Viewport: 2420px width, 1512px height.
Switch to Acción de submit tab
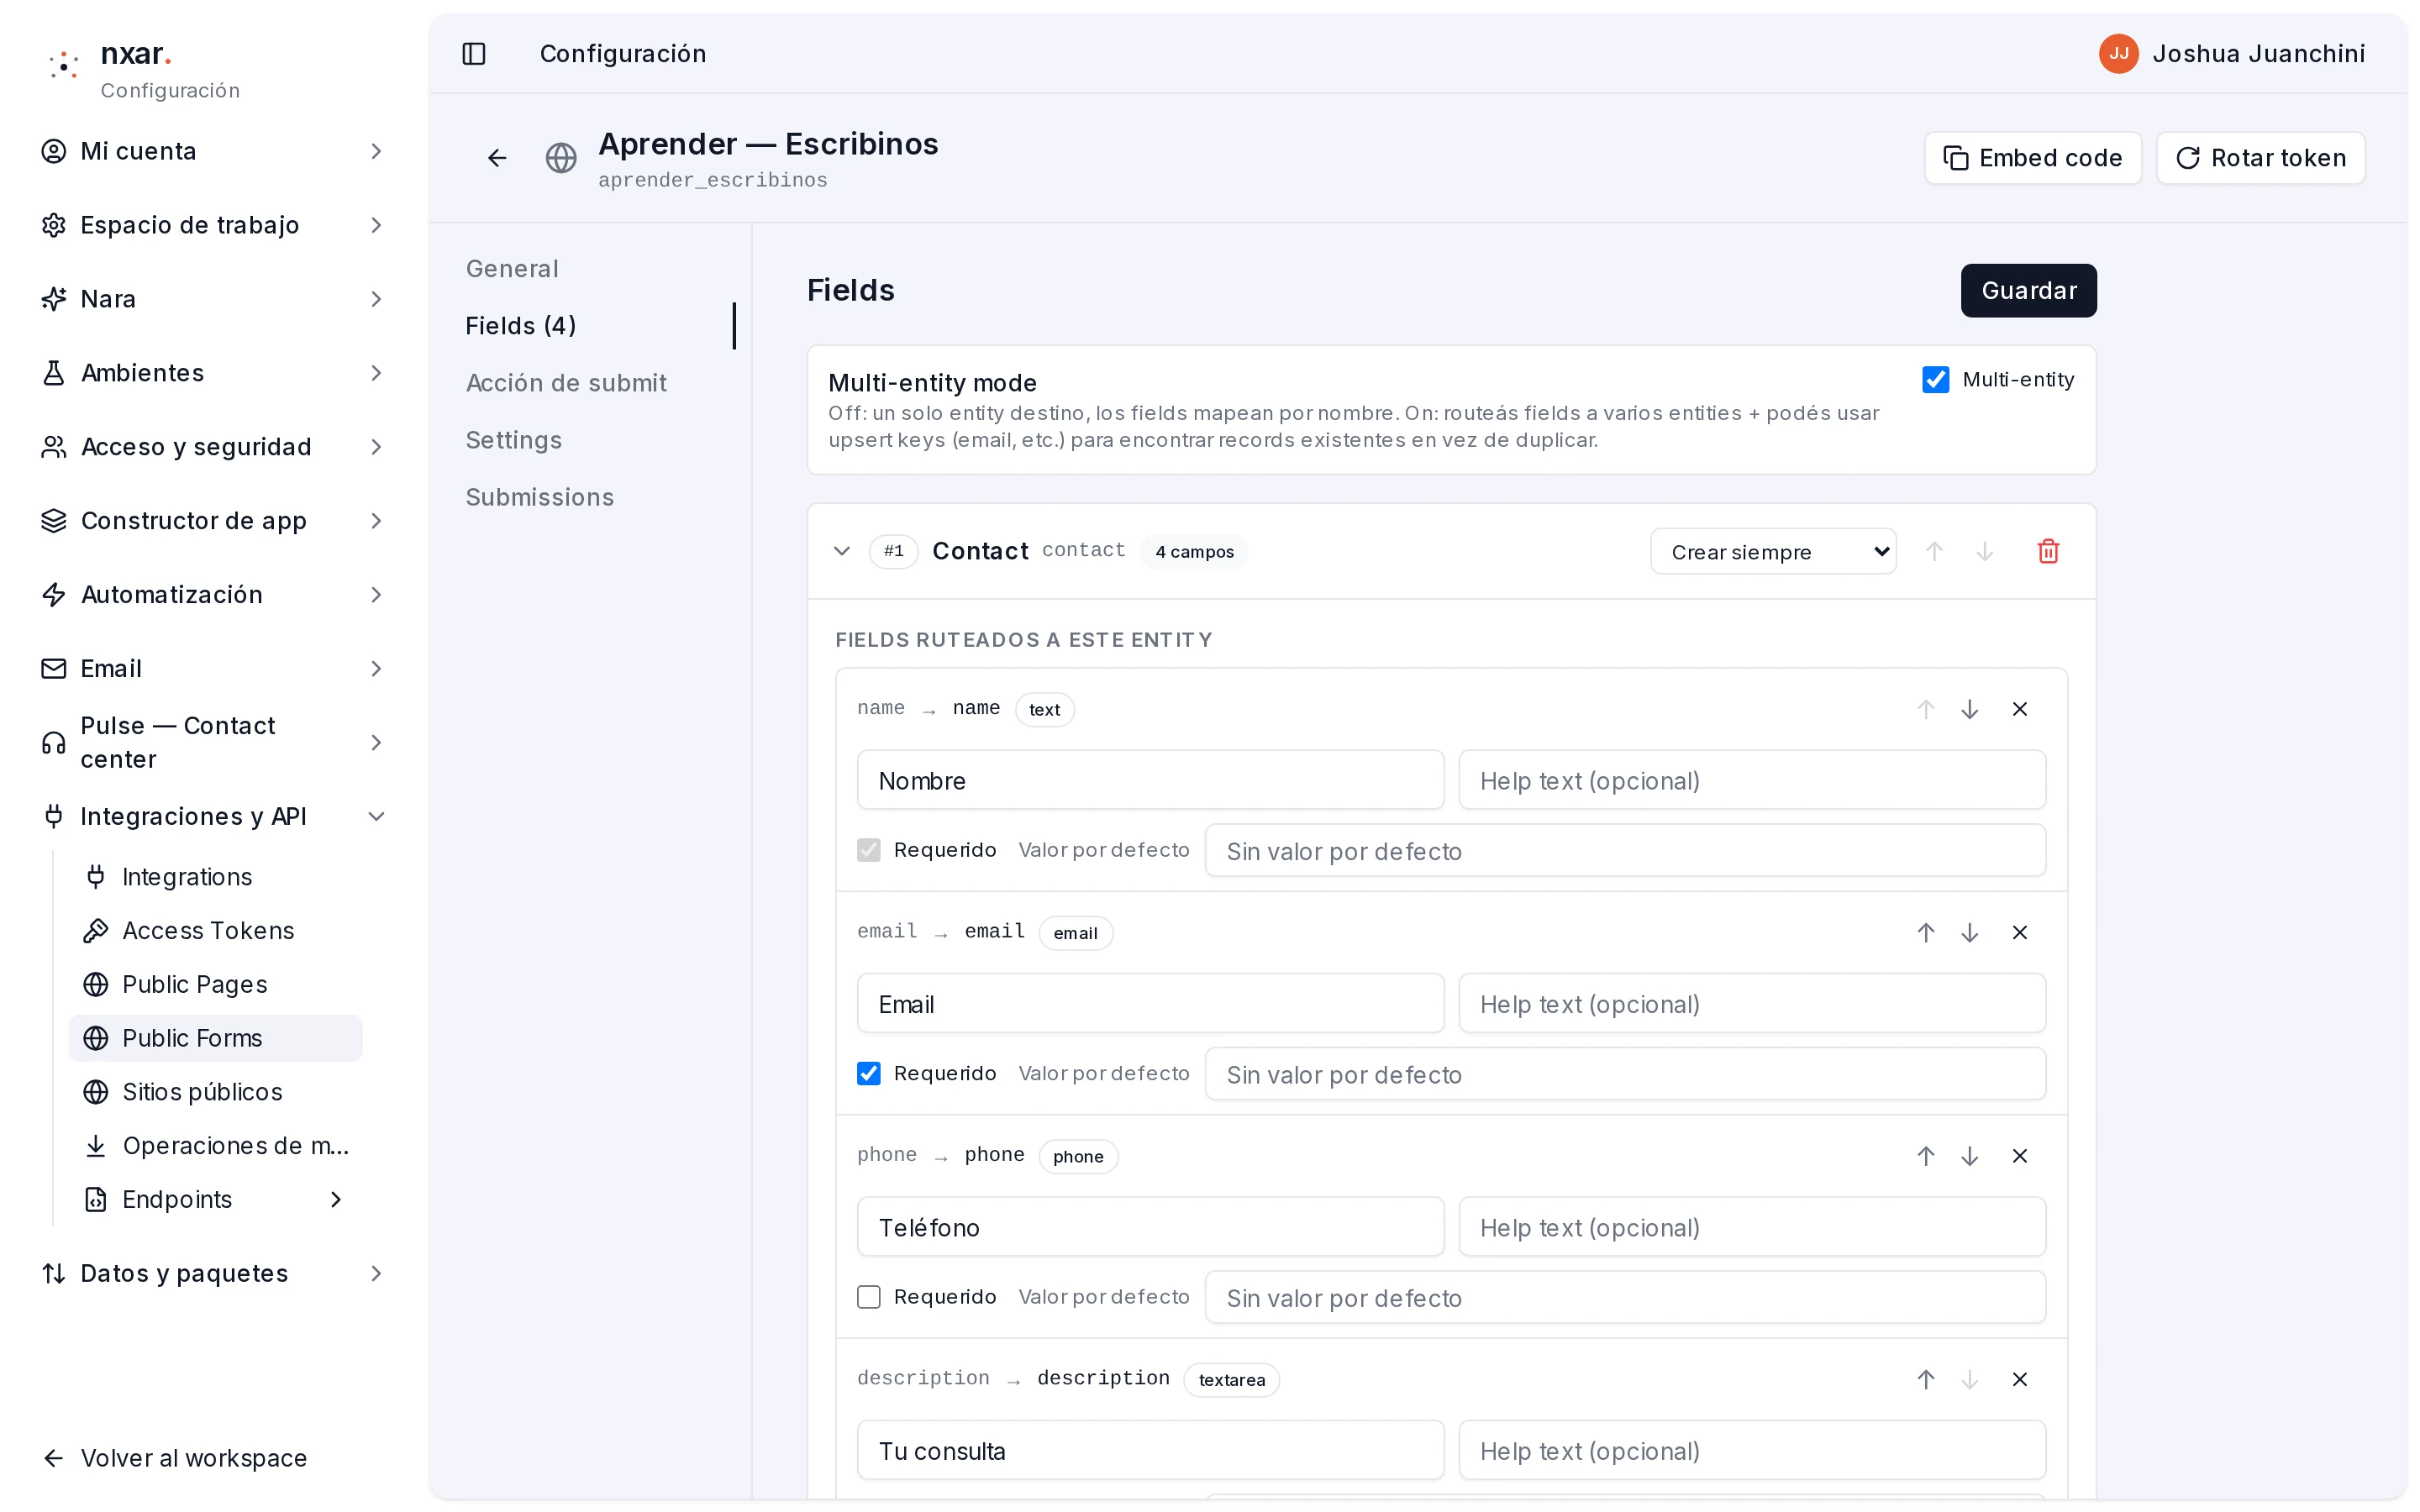(566, 383)
